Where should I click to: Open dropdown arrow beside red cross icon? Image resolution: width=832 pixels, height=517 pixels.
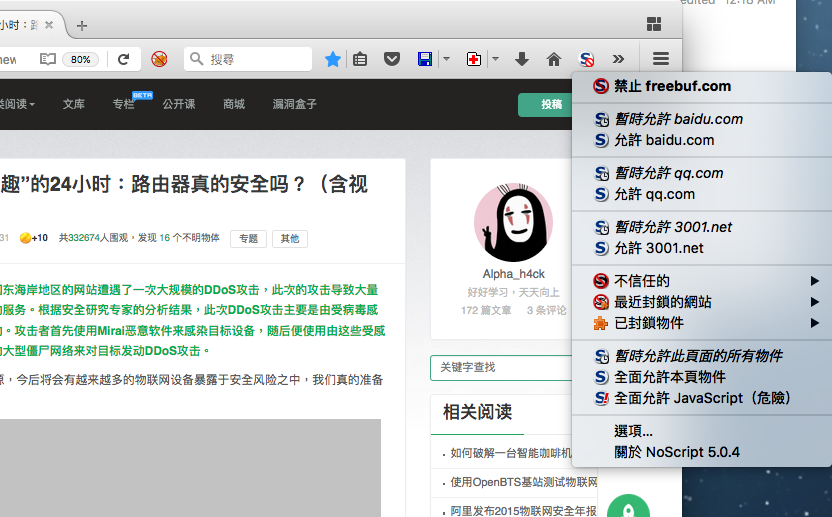point(495,59)
